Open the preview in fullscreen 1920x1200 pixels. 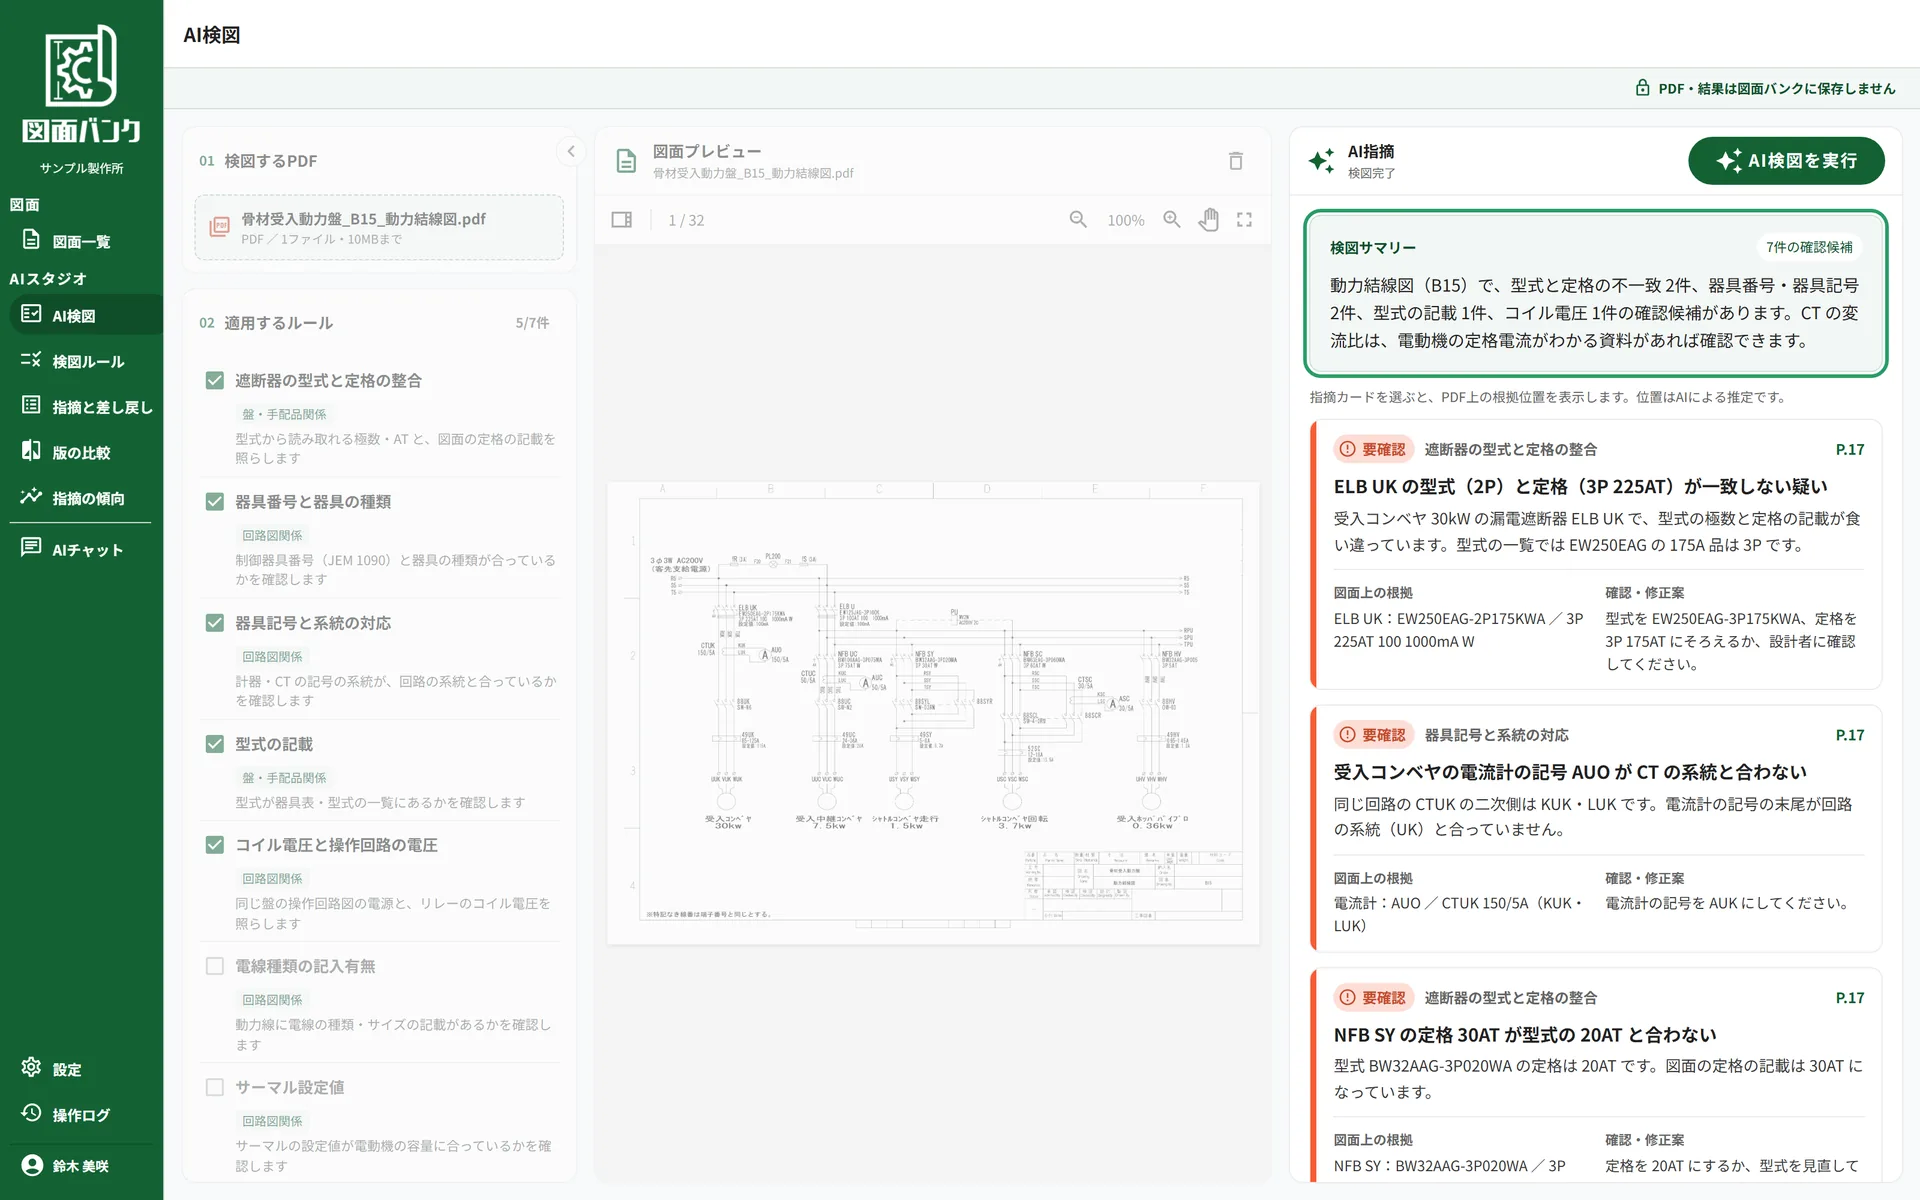click(1244, 219)
